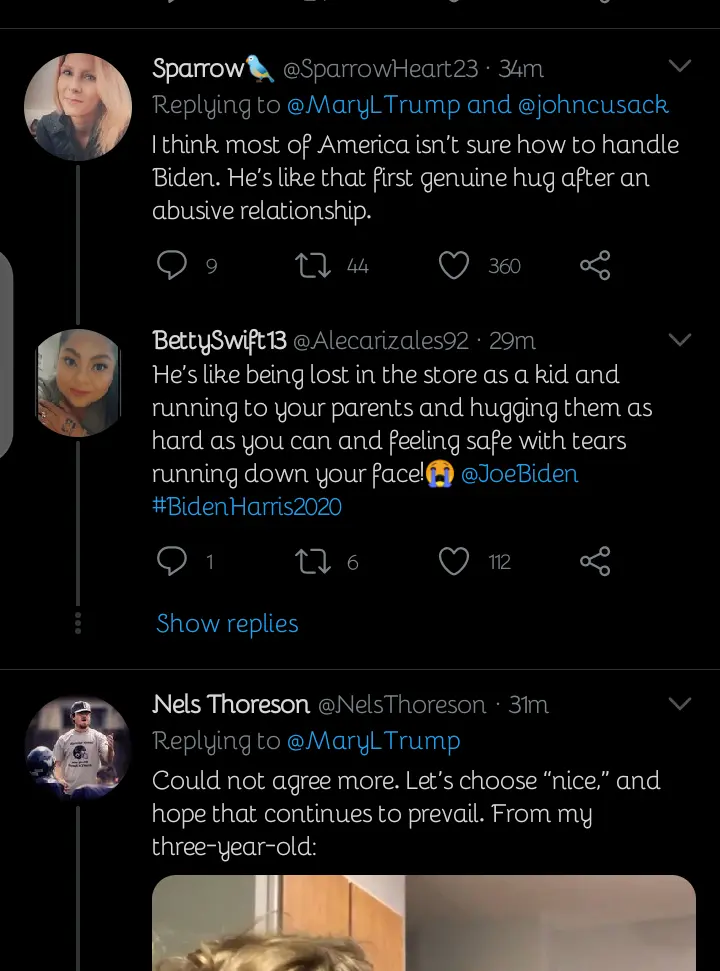Reply to BettySwift13's tweet

coord(173,561)
